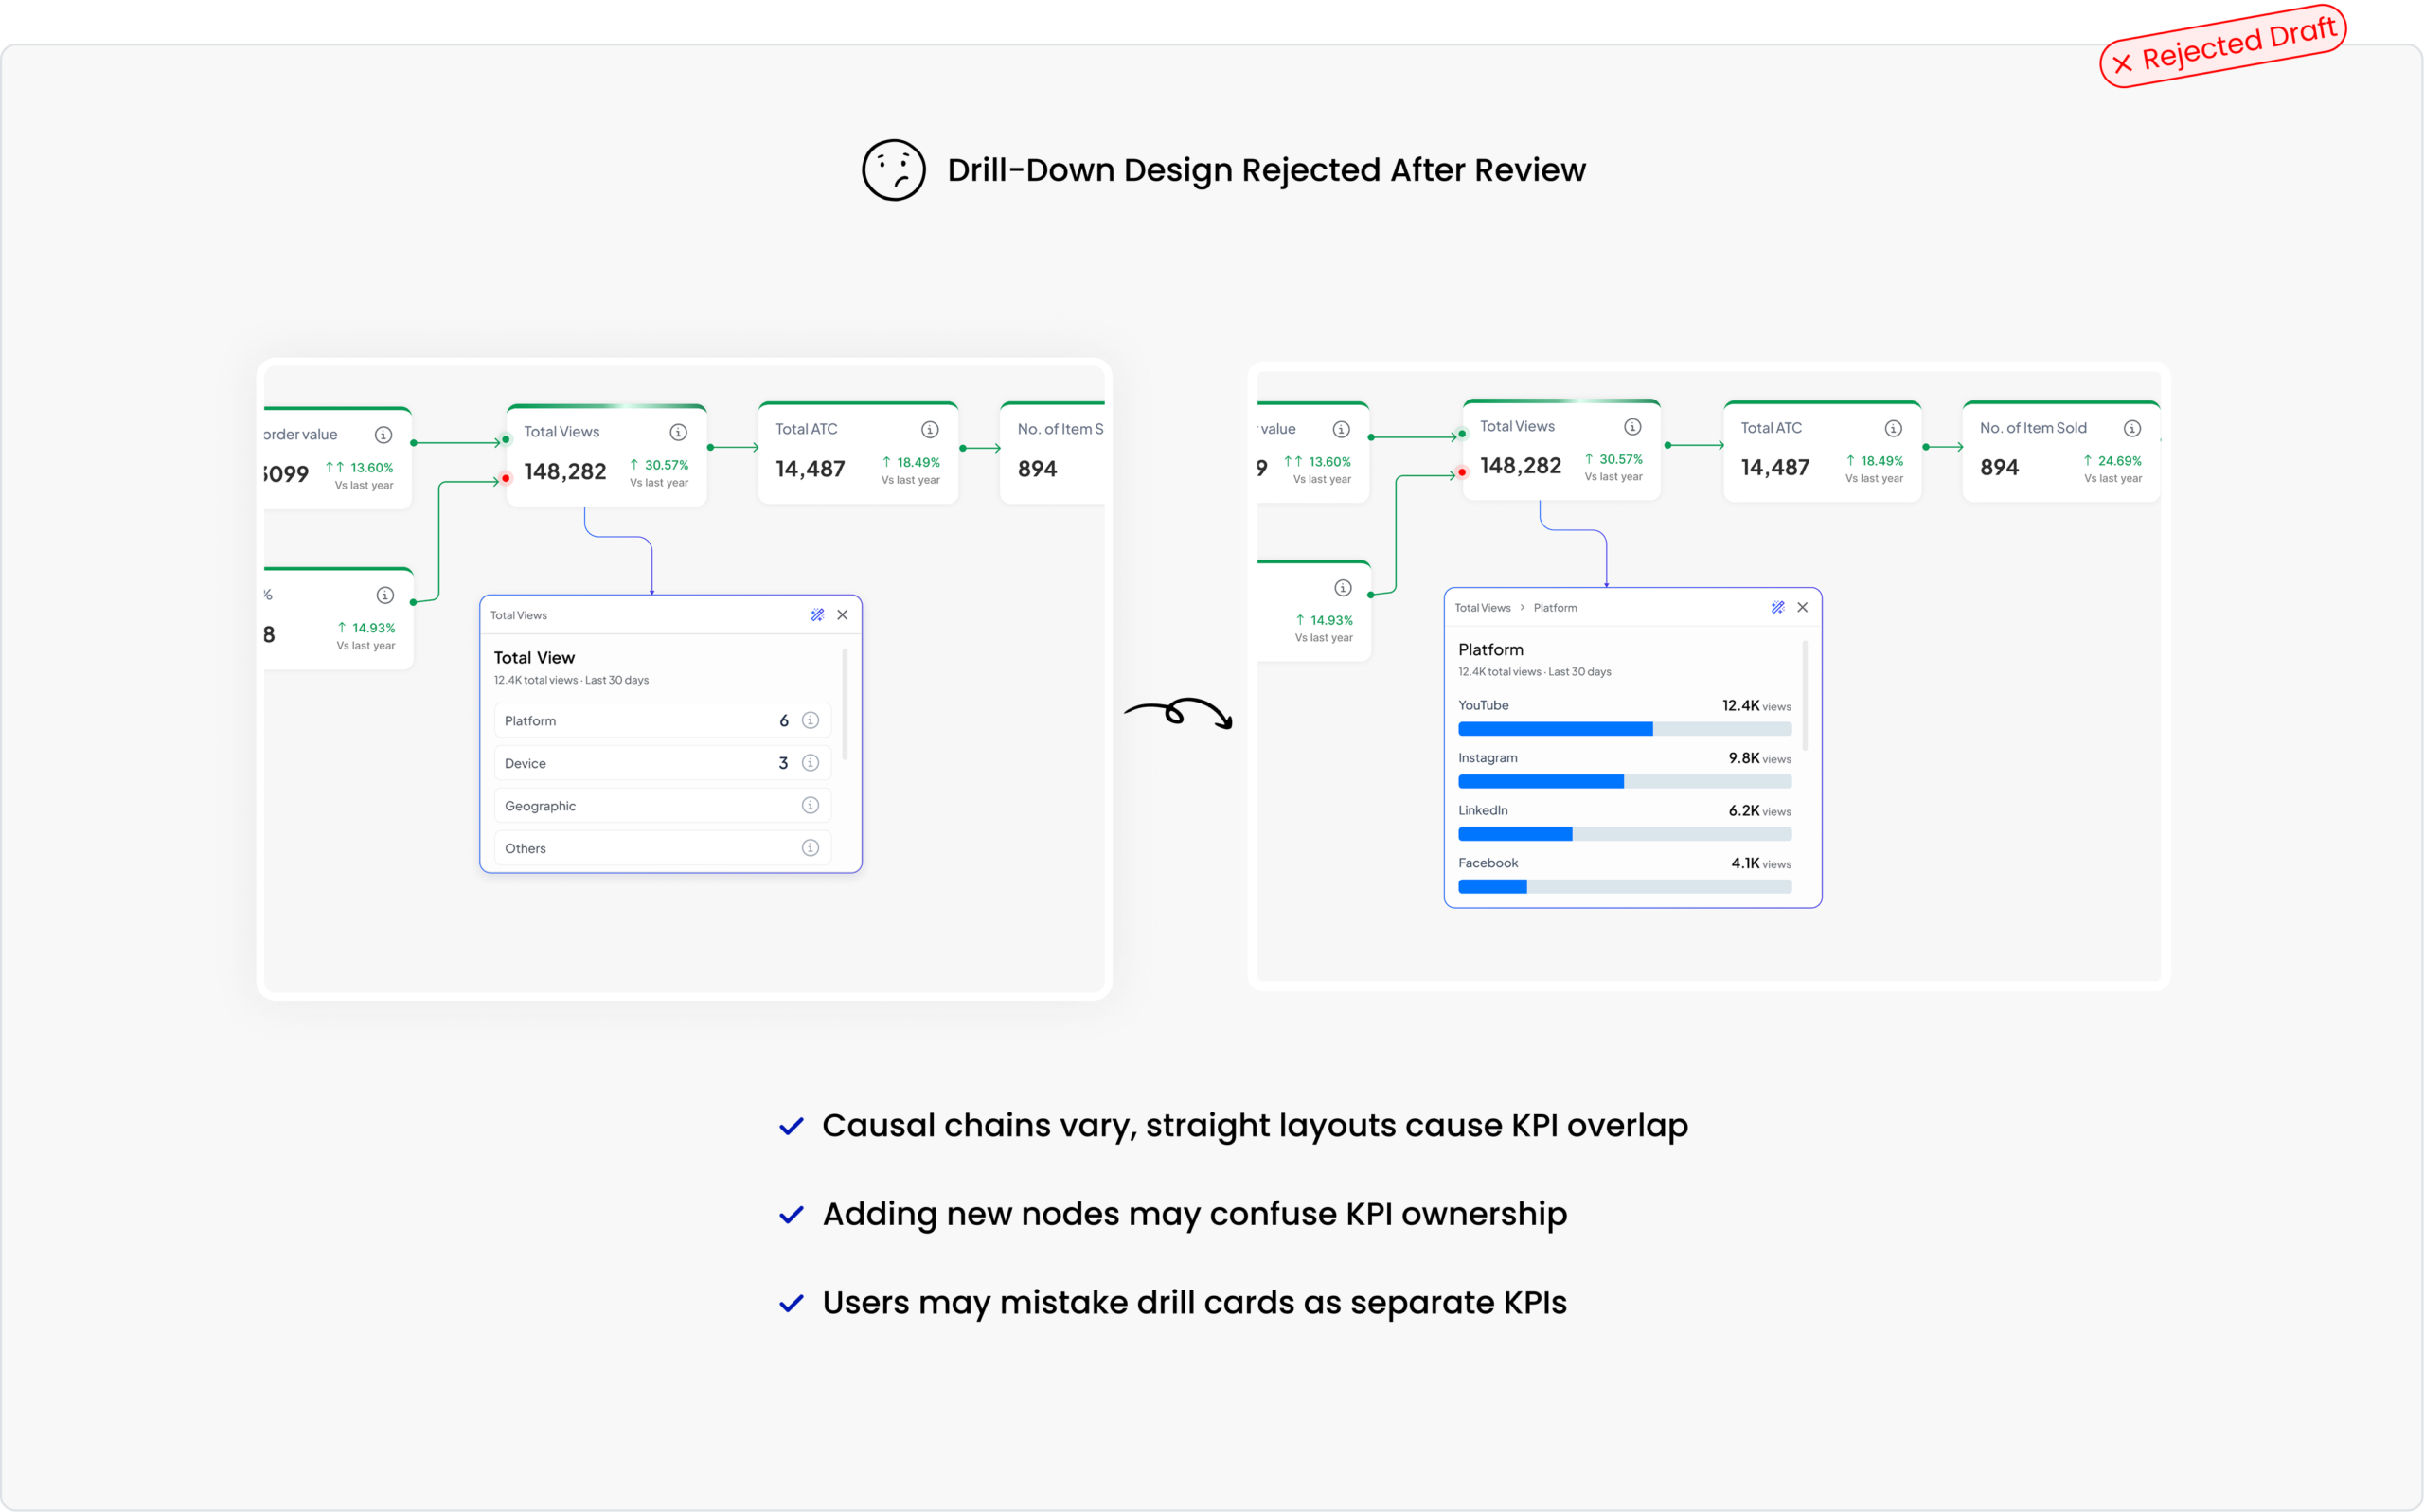Viewport: 2424px width, 1512px height.
Task: Close the Total Views drill-down popup
Action: [843, 615]
